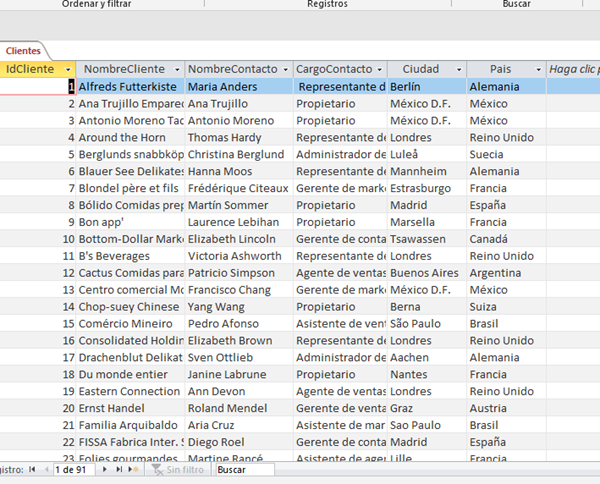600x484 pixels.
Task: Go to next record arrow
Action: [104, 469]
